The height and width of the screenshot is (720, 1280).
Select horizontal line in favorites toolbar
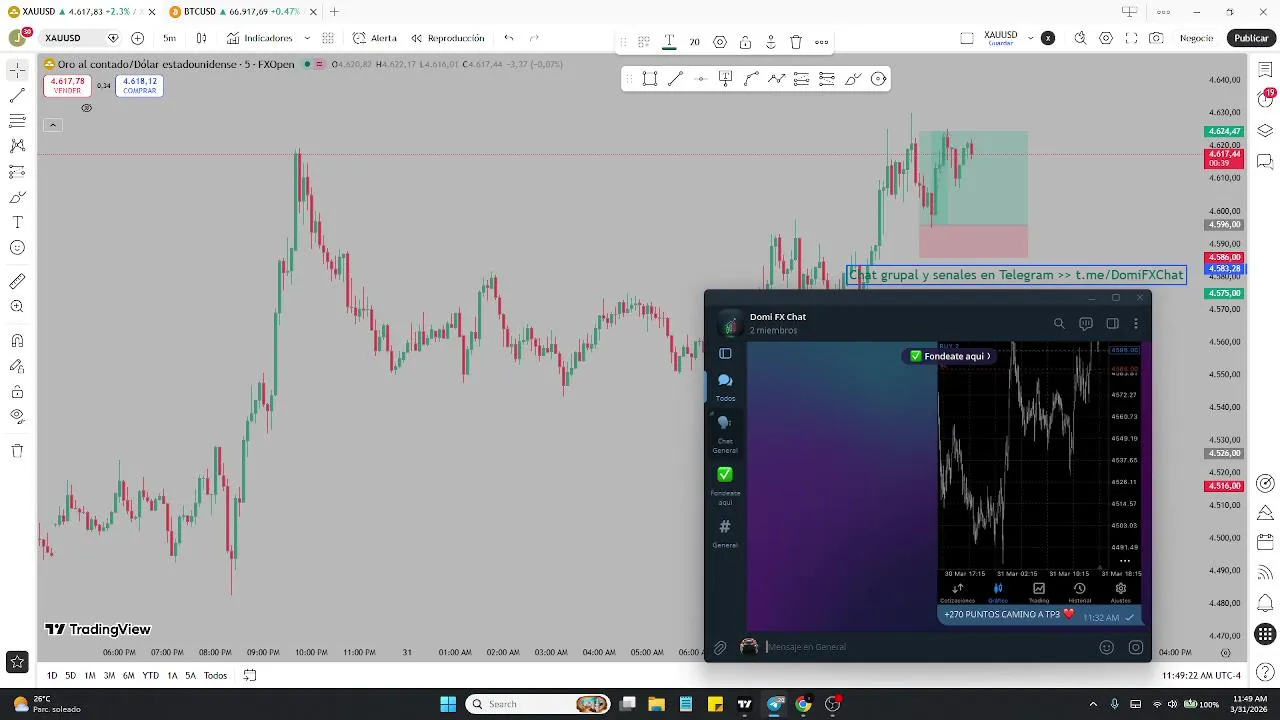tap(700, 79)
